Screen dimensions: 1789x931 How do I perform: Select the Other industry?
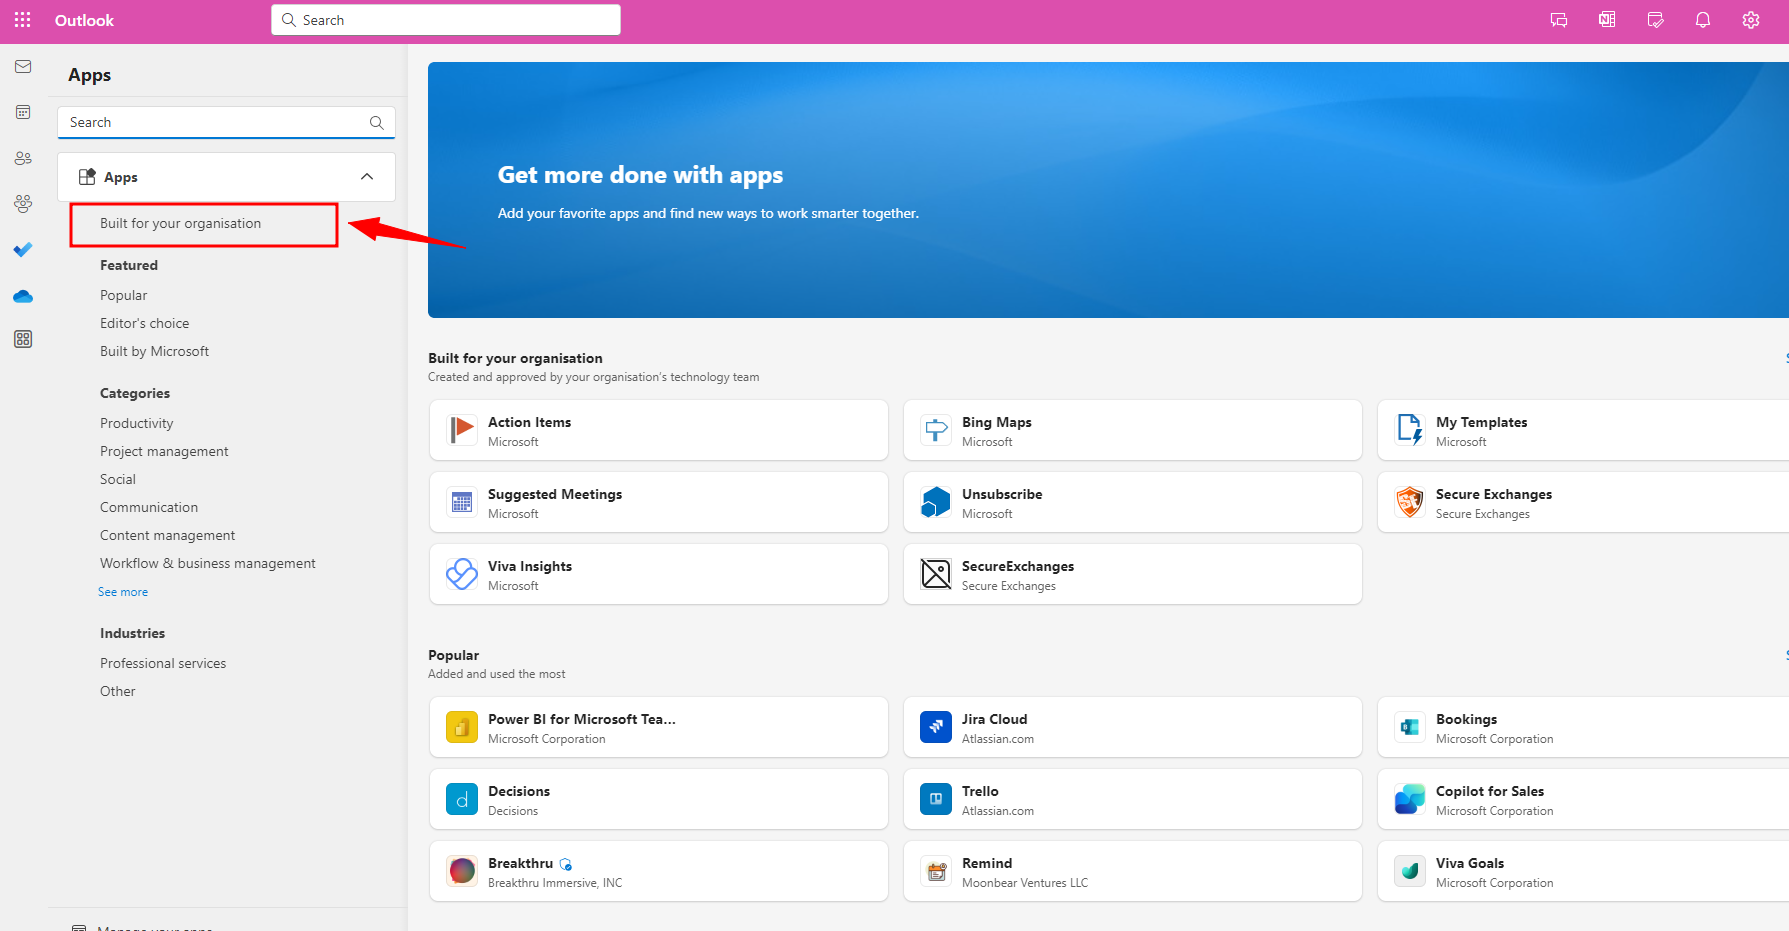pyautogui.click(x=118, y=692)
